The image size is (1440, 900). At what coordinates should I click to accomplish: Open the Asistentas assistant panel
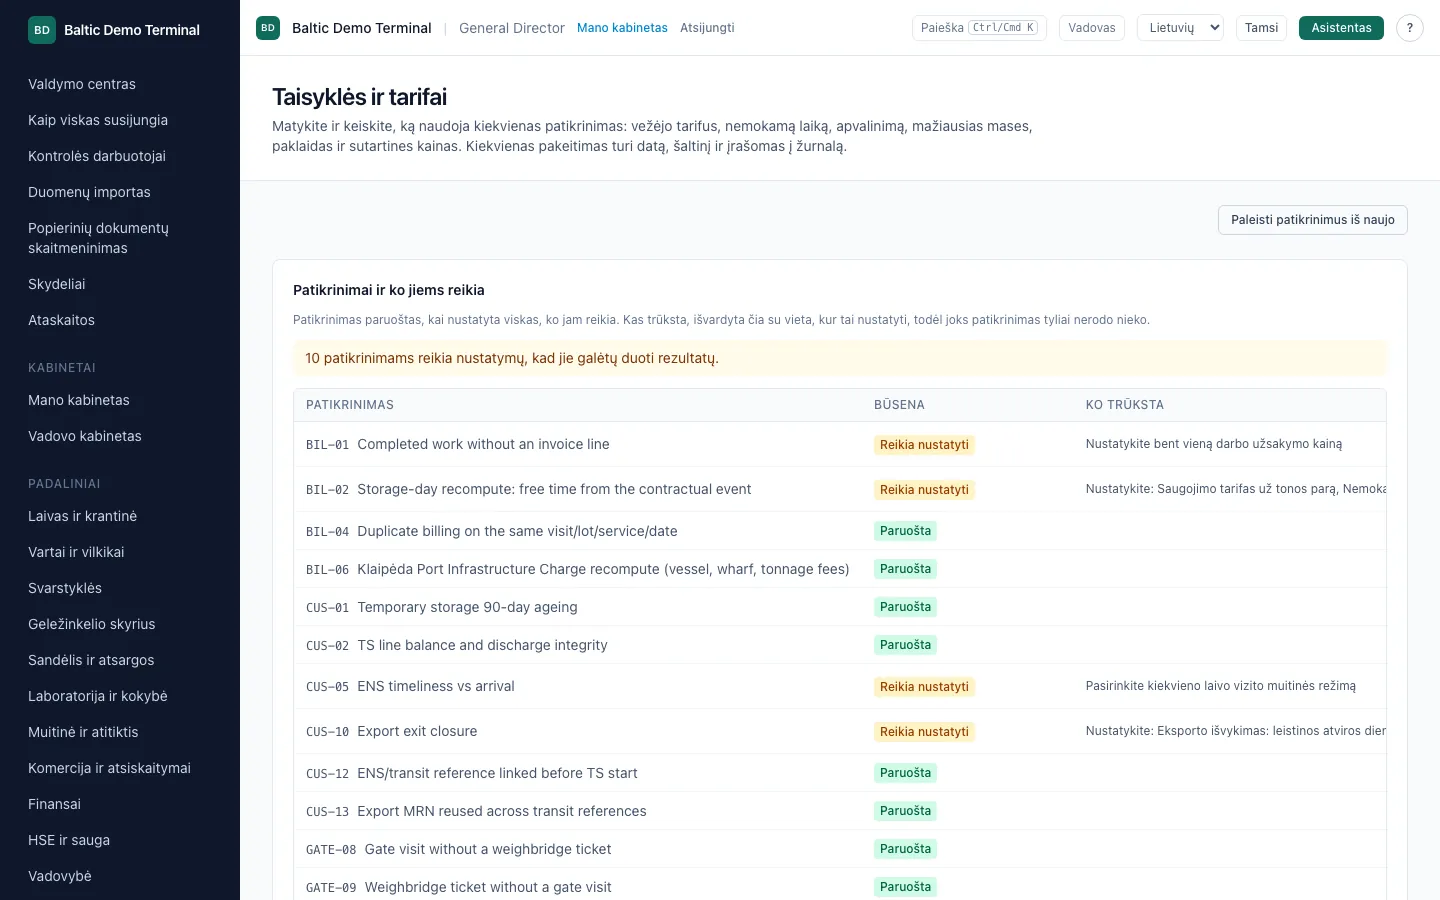1341,28
